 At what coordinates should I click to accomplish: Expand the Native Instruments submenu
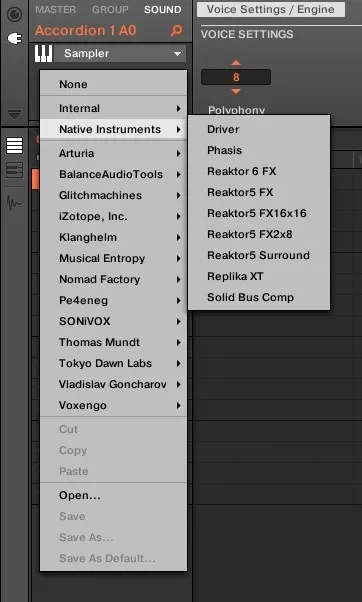(x=114, y=129)
